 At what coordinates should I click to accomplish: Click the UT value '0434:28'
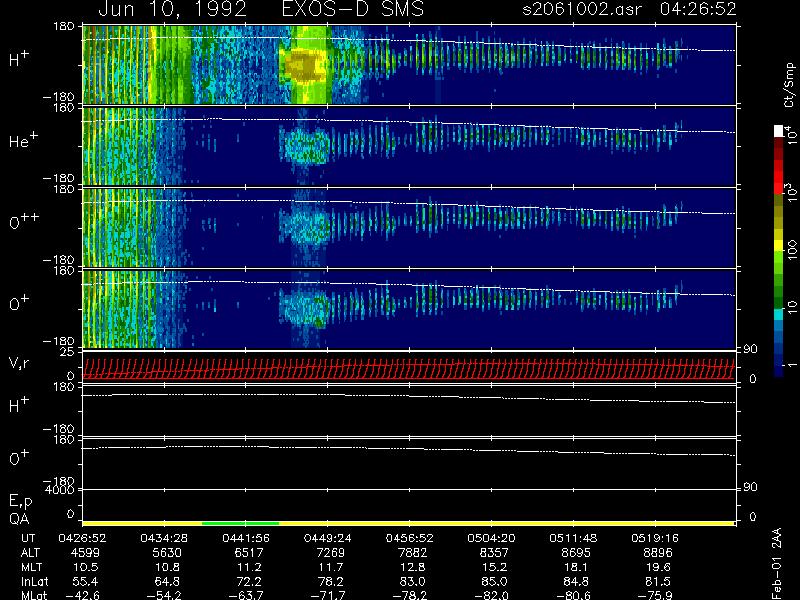point(164,538)
